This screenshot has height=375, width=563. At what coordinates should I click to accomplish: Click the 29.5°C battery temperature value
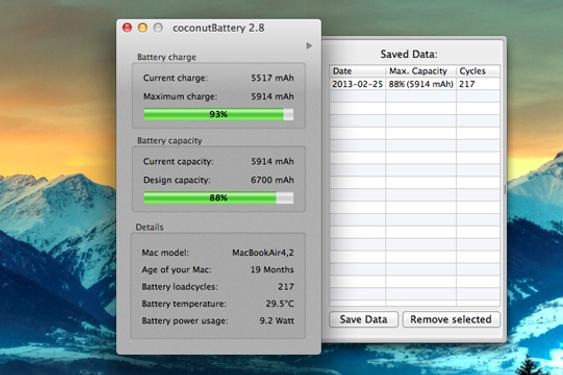280,304
